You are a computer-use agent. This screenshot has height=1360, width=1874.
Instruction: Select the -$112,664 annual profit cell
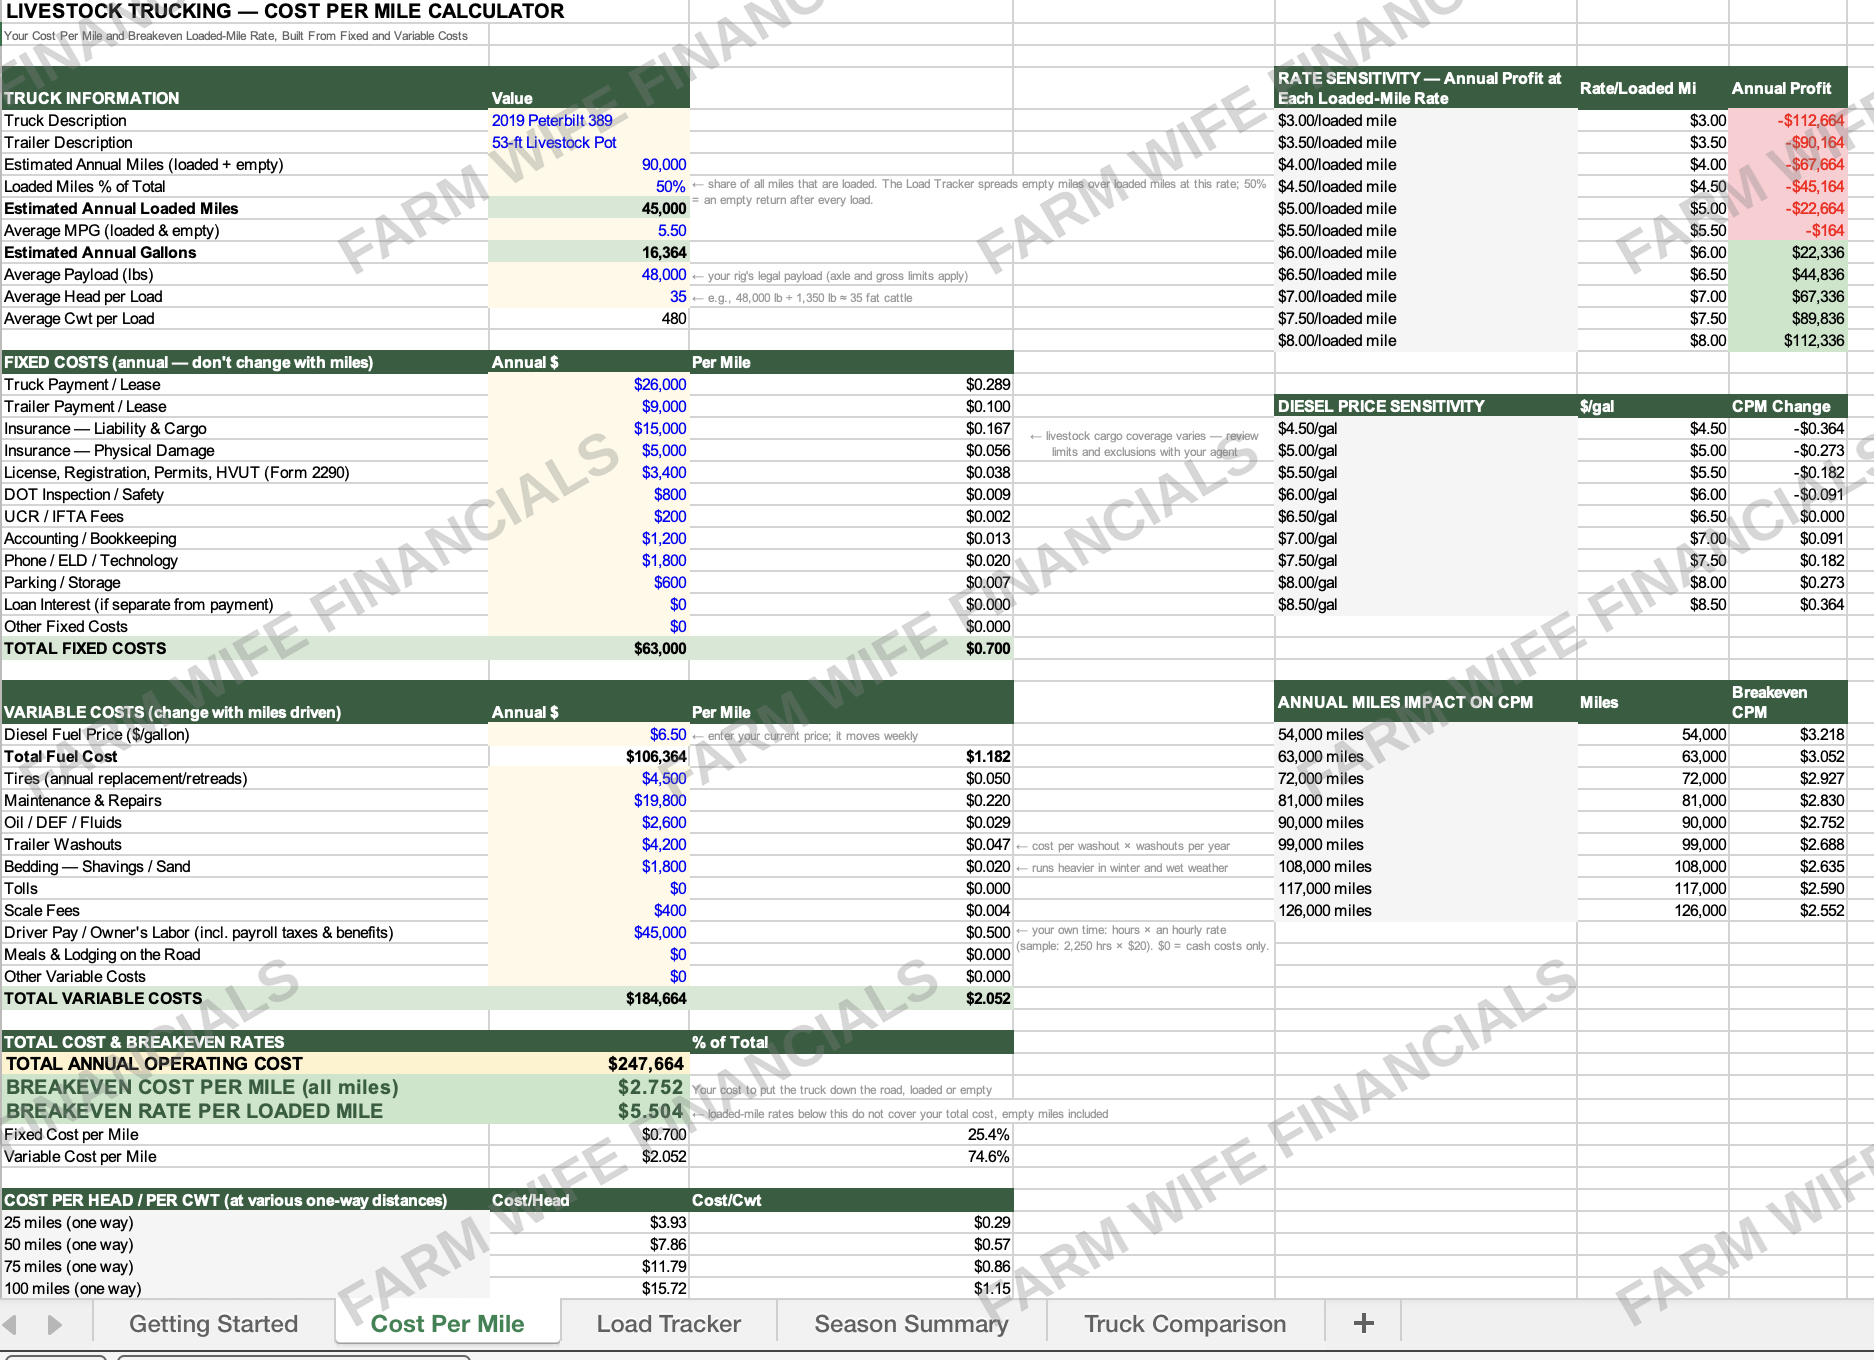pyautogui.click(x=1788, y=121)
